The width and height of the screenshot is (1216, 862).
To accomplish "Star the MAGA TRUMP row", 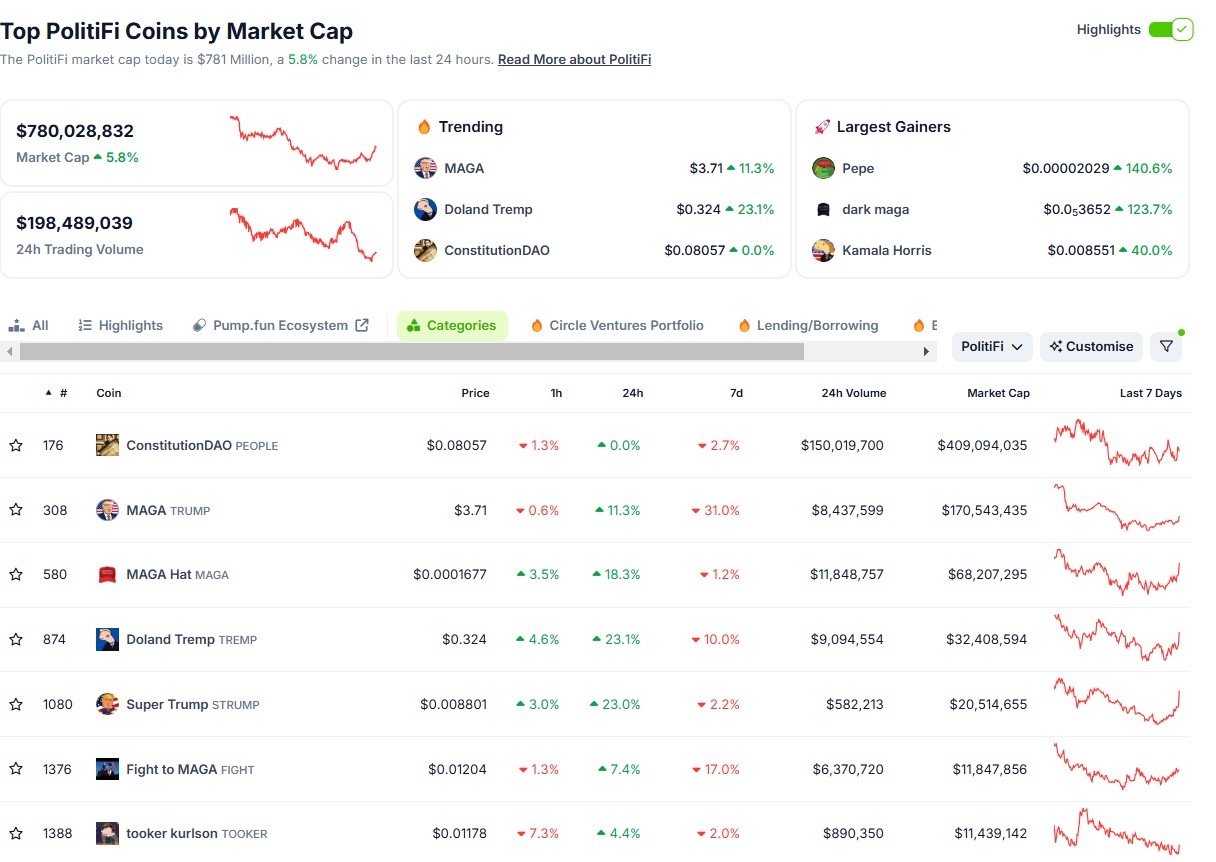I will click(x=16, y=510).
